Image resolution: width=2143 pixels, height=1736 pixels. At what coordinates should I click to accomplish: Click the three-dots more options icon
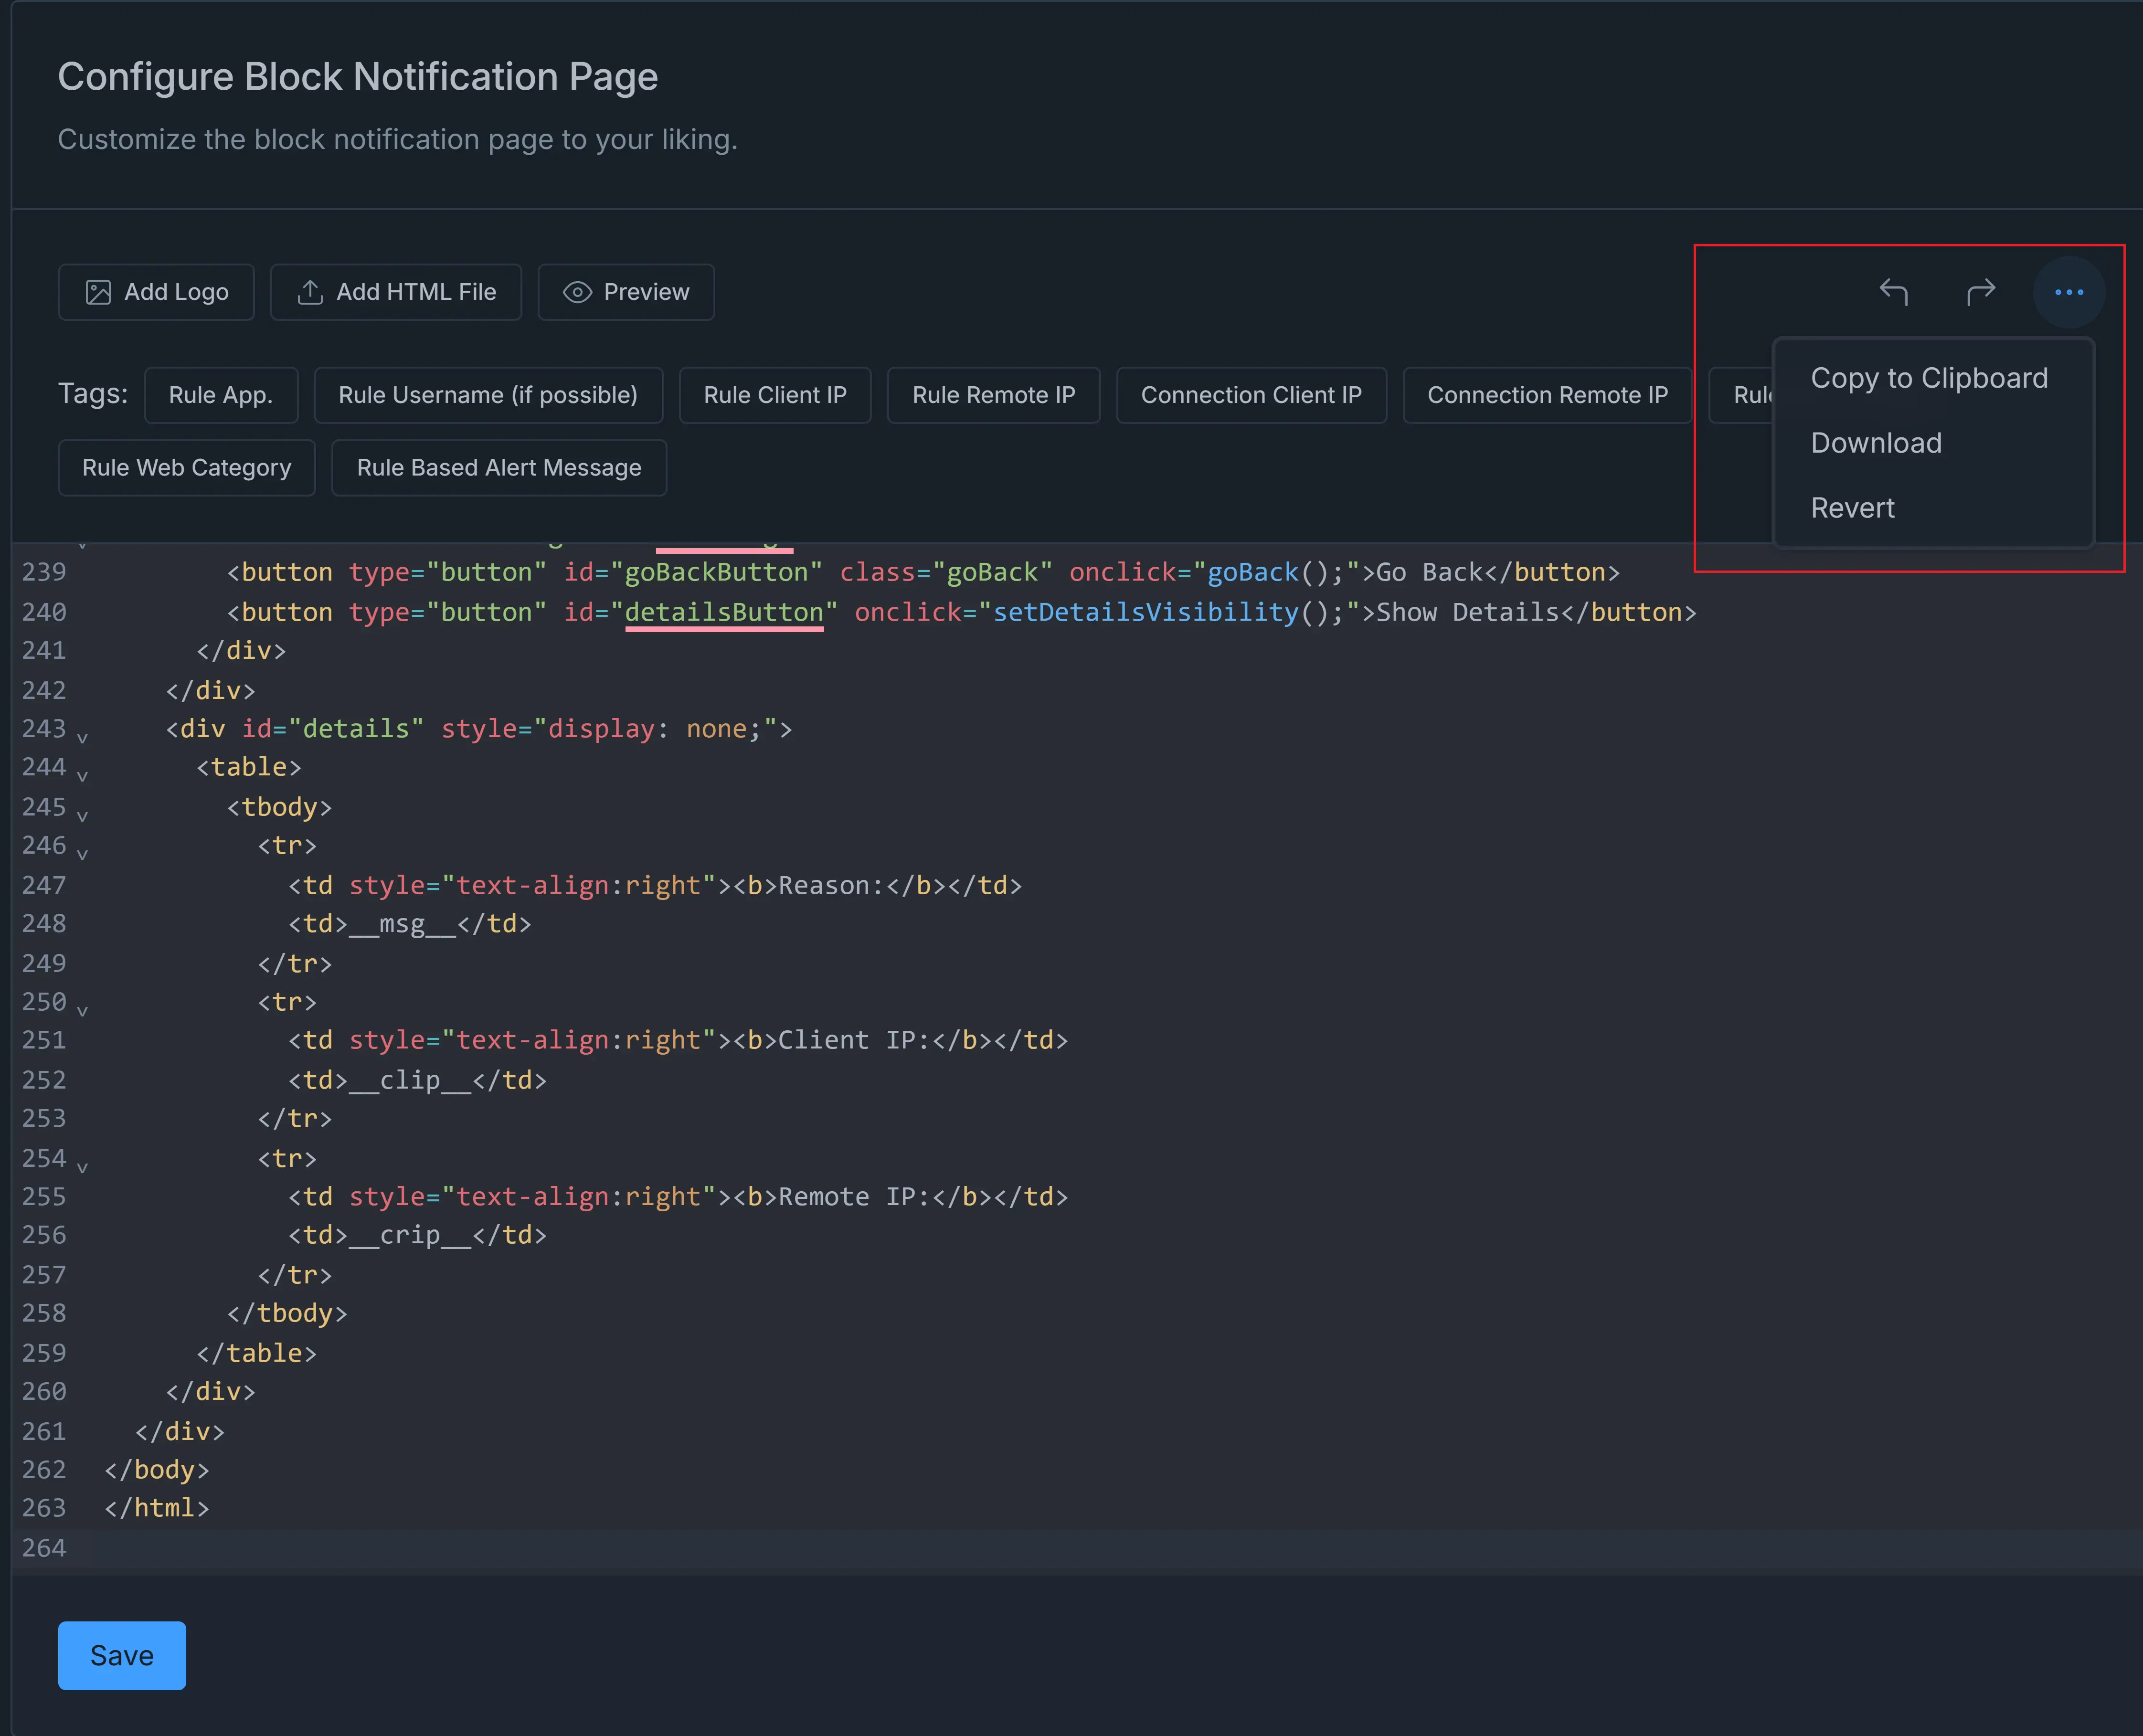click(x=2068, y=292)
